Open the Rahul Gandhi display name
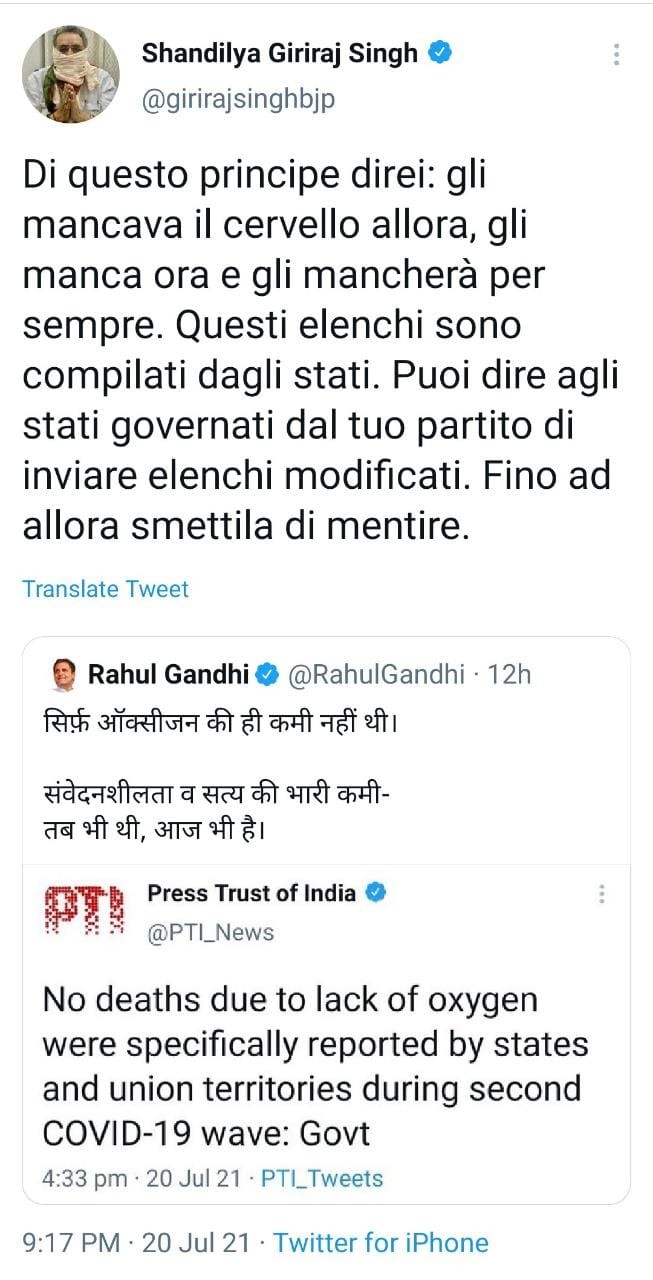Image resolution: width=653 pixels, height=1280 pixels. tap(168, 675)
